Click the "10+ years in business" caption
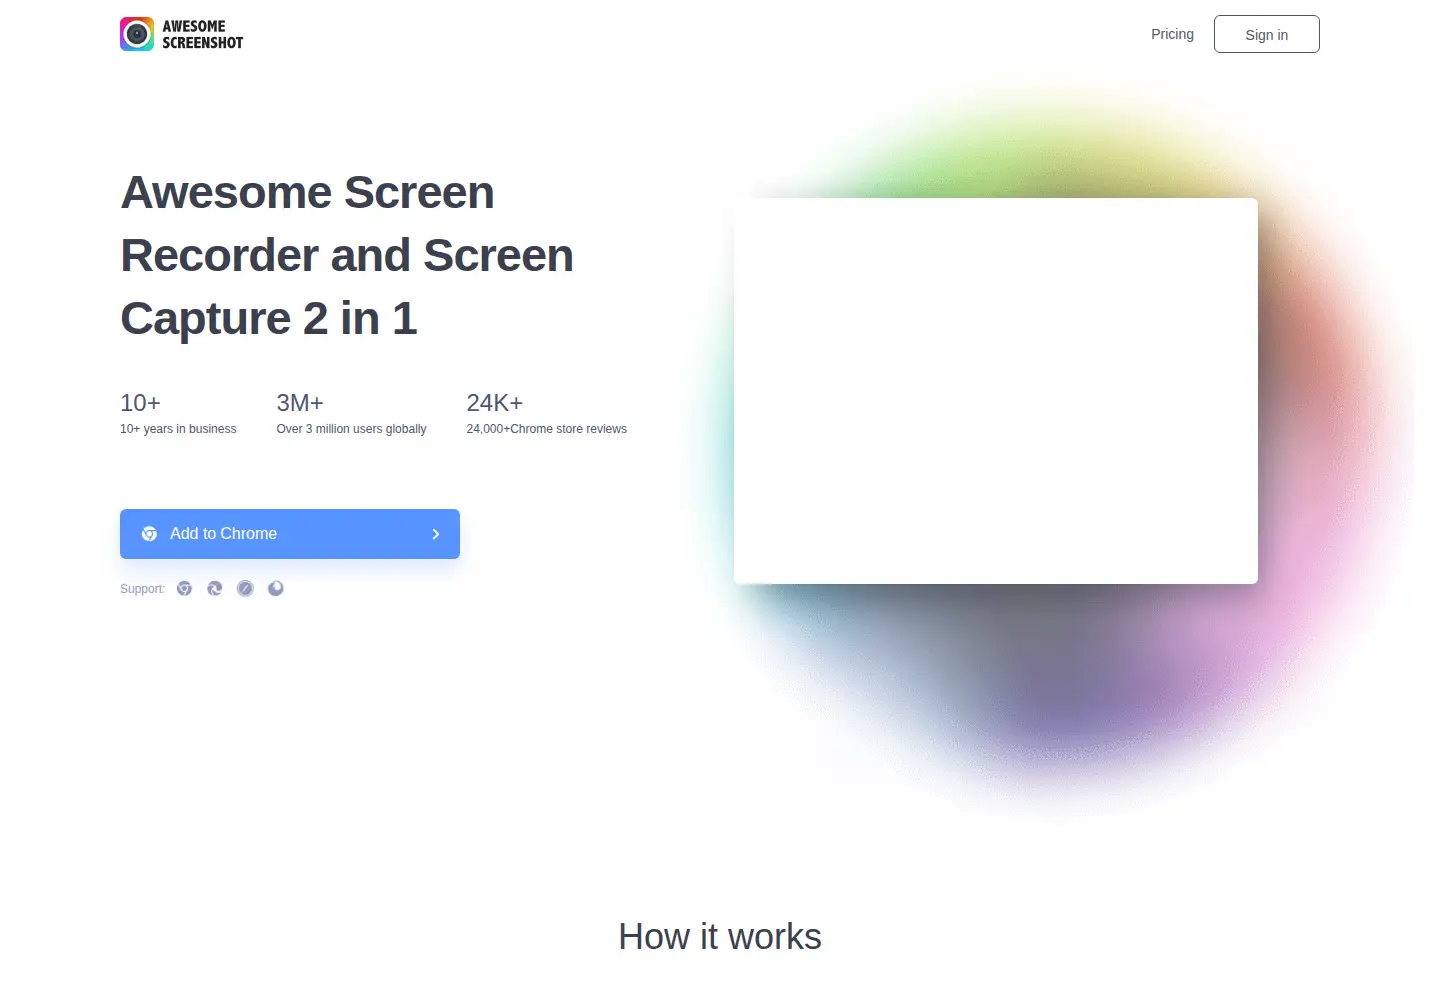1440x1000 pixels. pyautogui.click(x=178, y=429)
